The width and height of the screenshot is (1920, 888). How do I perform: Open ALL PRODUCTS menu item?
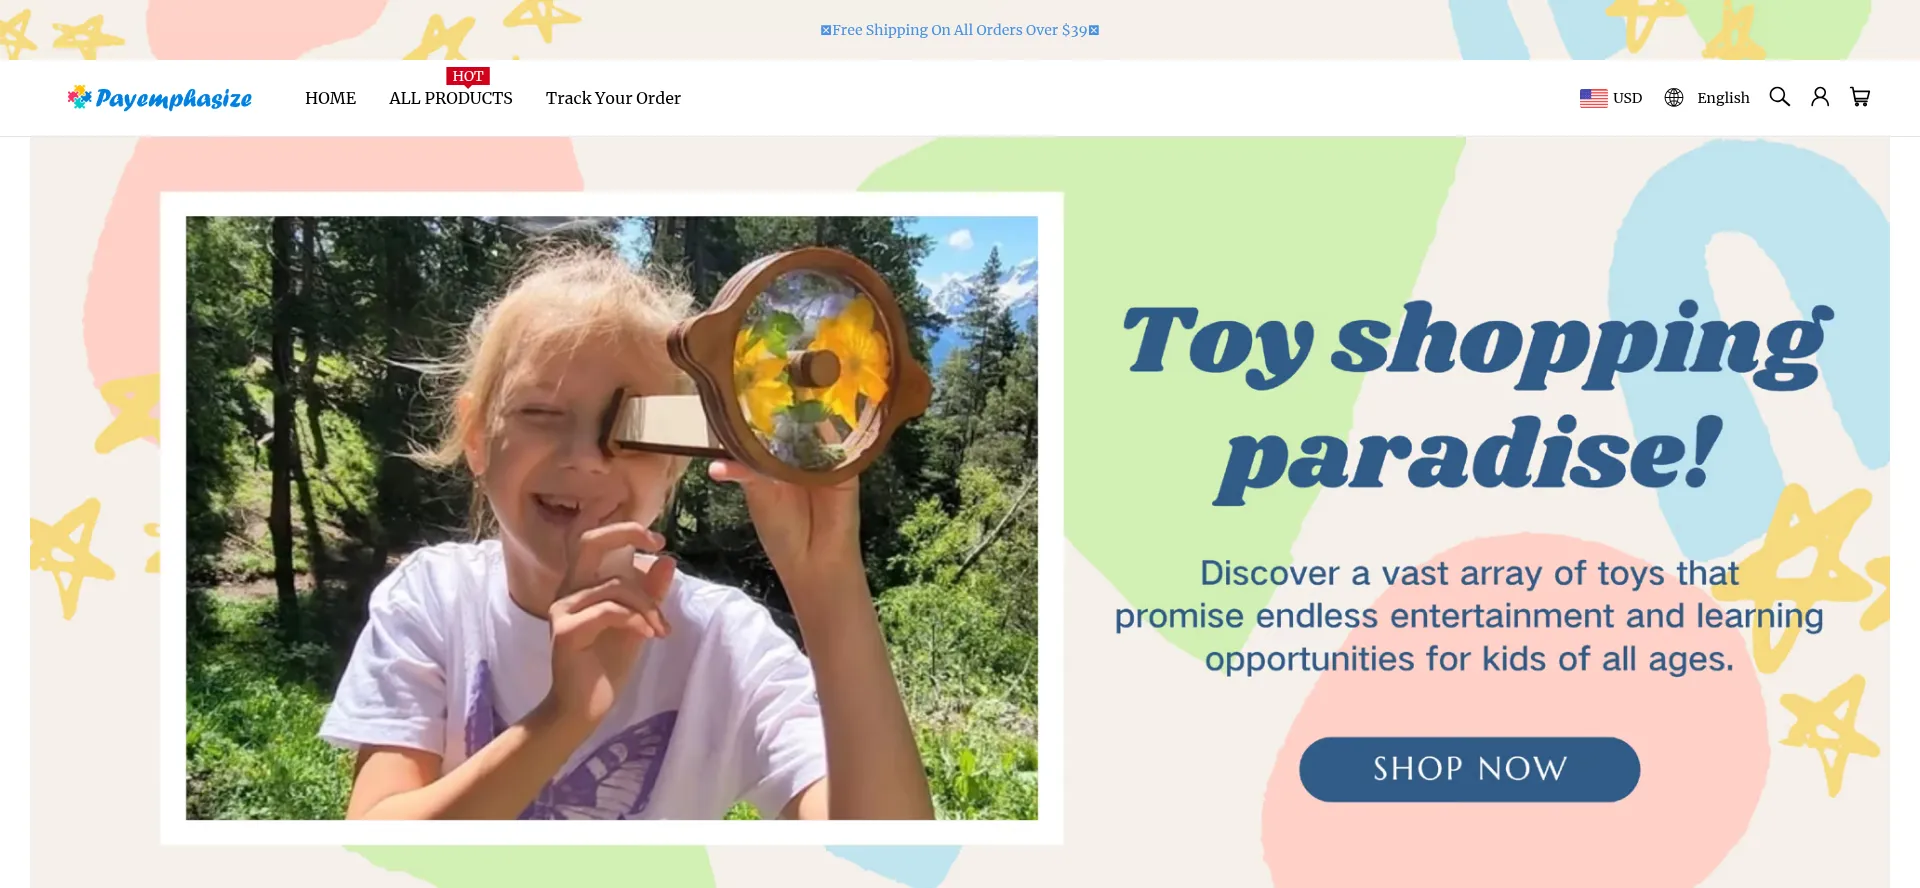(x=451, y=98)
